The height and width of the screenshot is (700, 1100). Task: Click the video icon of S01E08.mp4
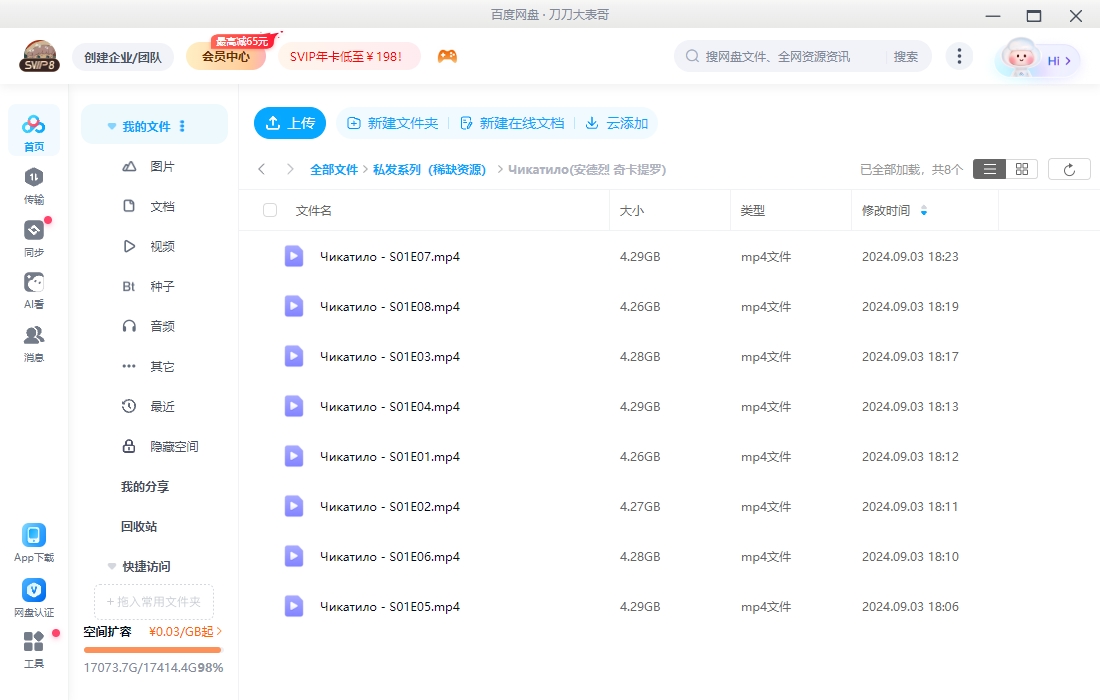293,306
